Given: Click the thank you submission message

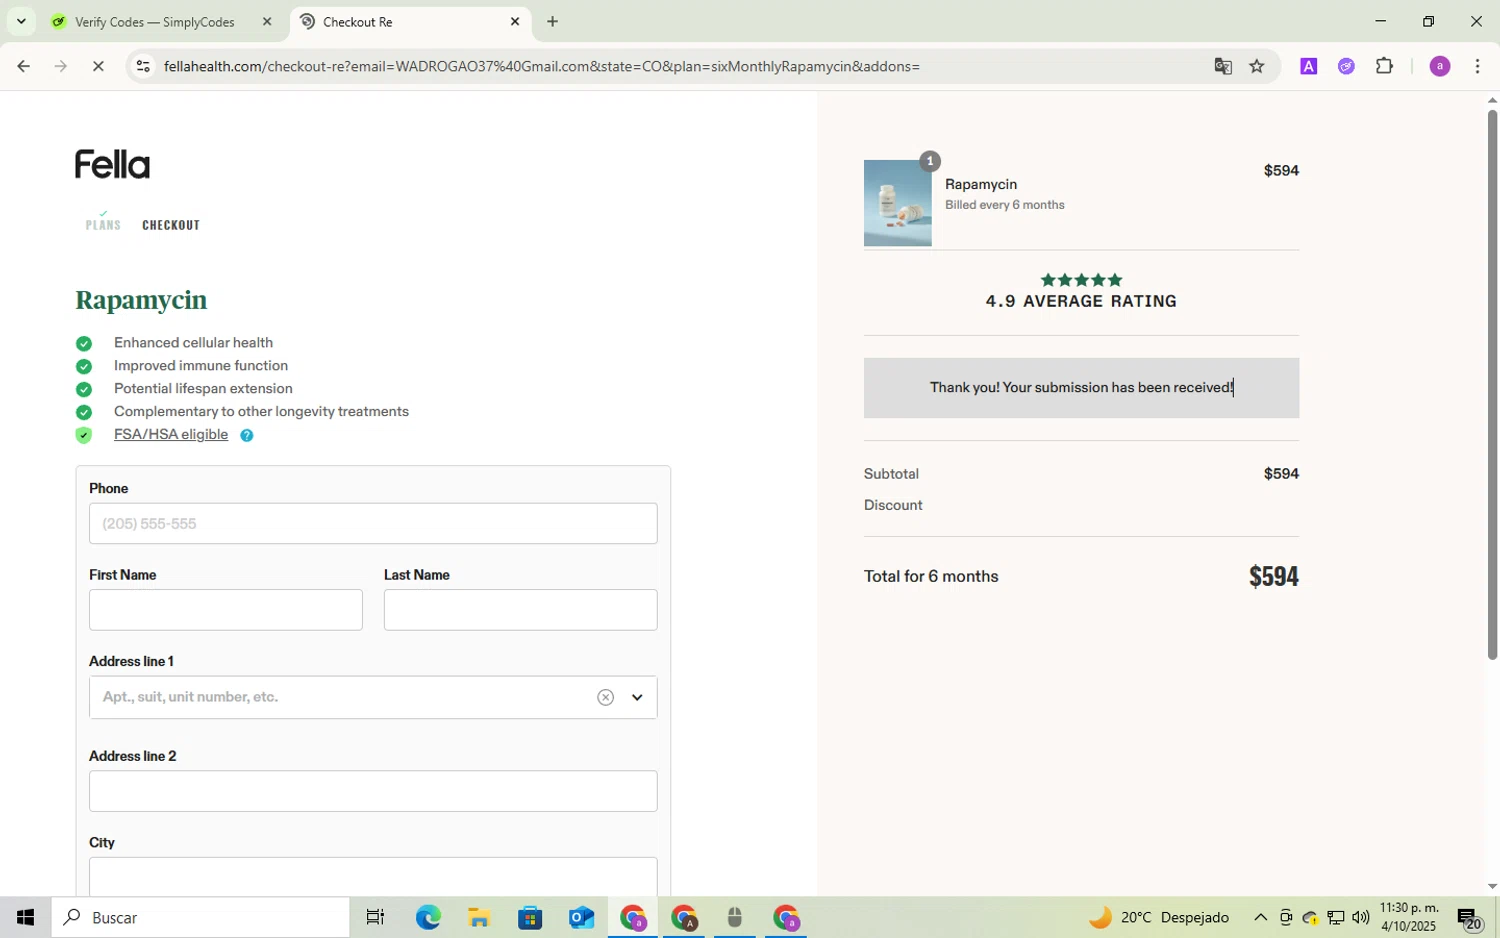Looking at the screenshot, I should [1081, 388].
